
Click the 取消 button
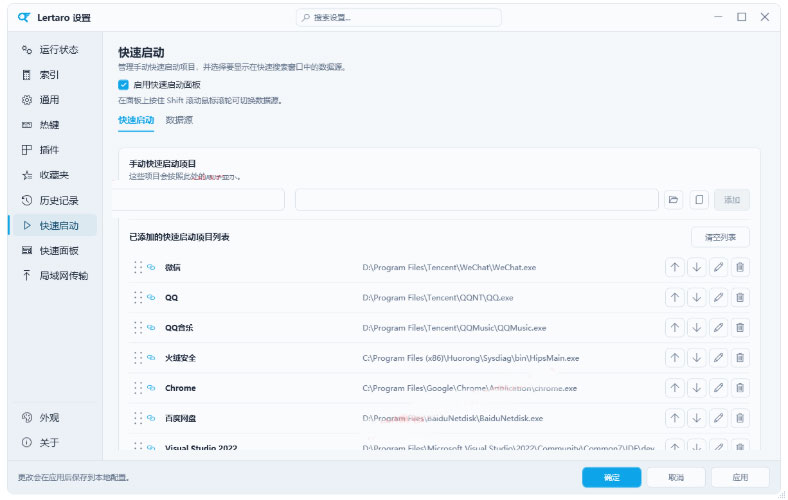(x=676, y=477)
